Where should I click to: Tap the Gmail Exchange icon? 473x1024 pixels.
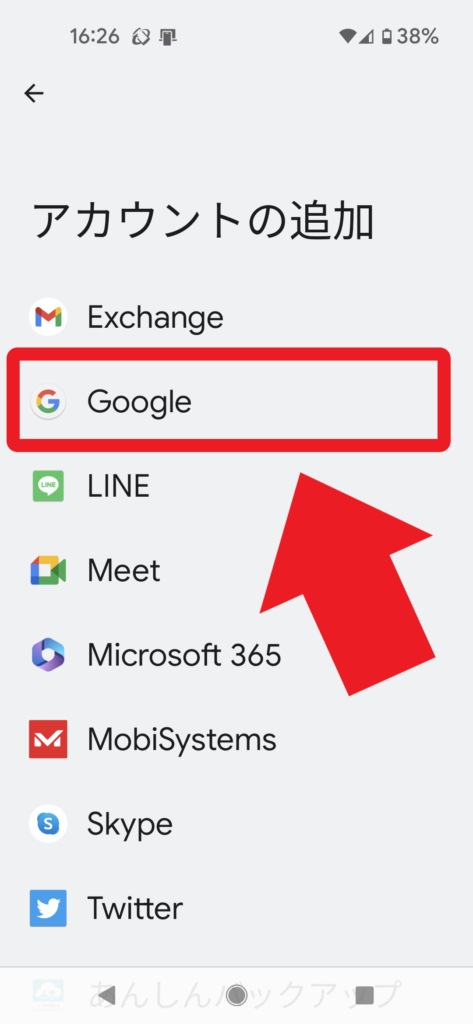pyautogui.click(x=48, y=317)
